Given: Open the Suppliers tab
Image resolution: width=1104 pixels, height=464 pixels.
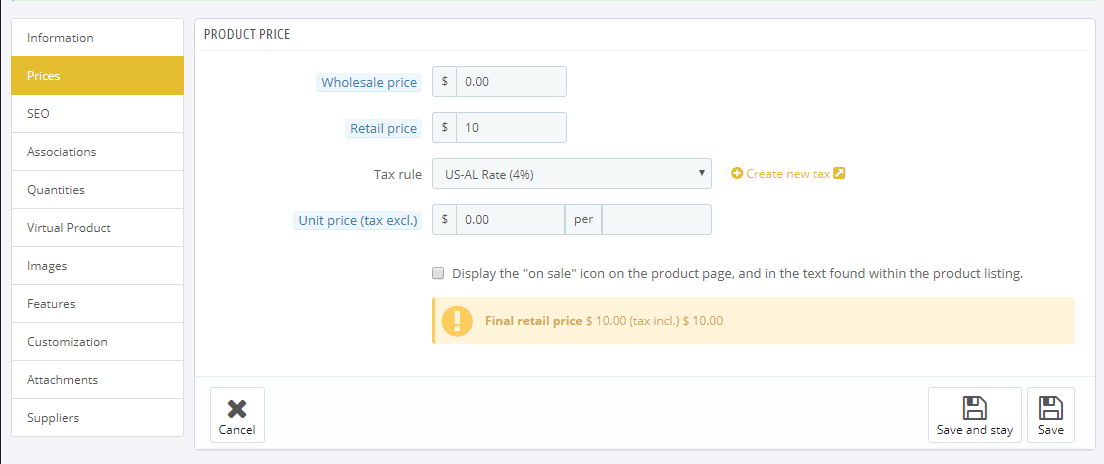Looking at the screenshot, I should click(97, 418).
